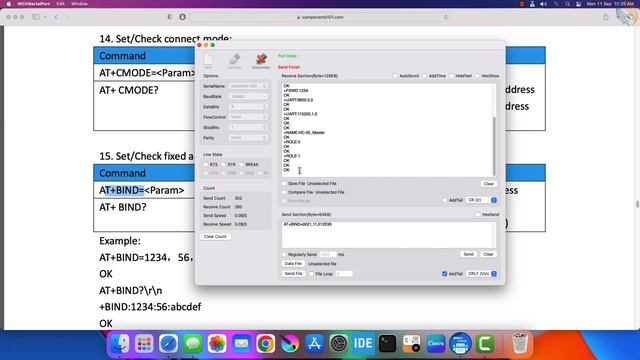Click Spotlight search icon in menu bar
The width and height of the screenshot is (640, 360).
567,4
